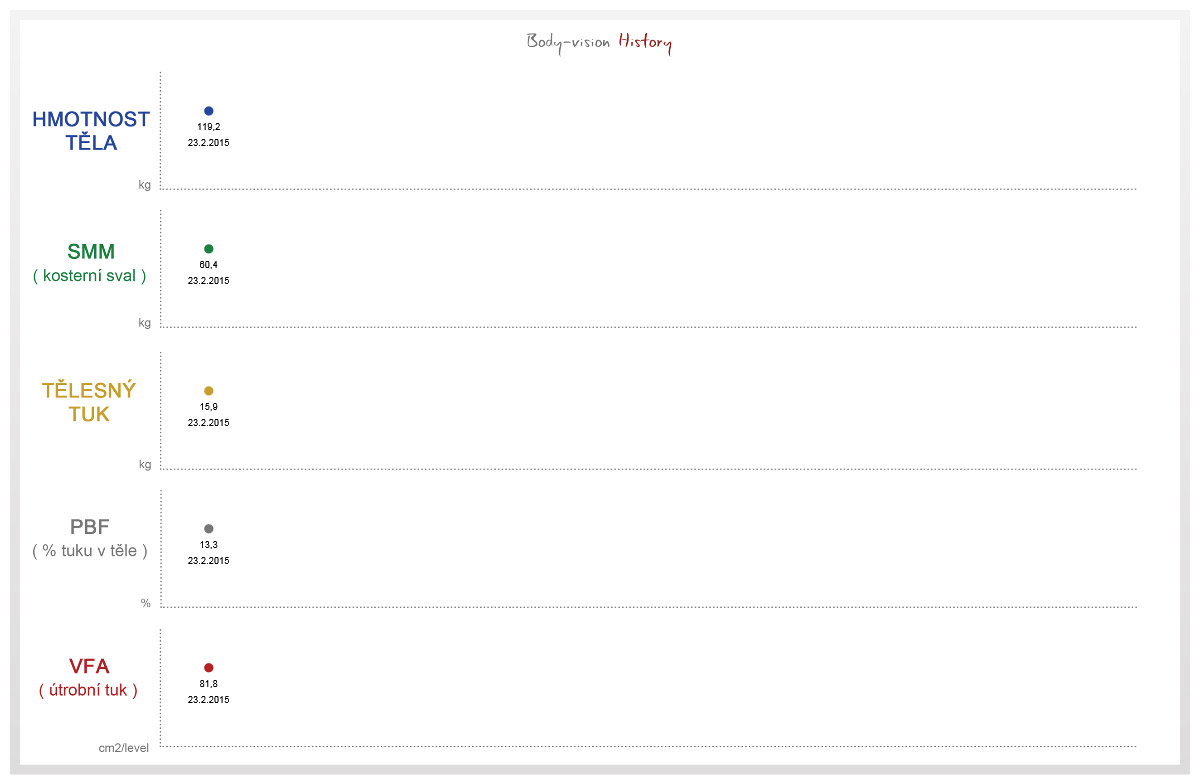Viewport: 1200px width, 784px height.
Task: Click the ( kosterní sval ) subtitle
Action: coord(90,276)
